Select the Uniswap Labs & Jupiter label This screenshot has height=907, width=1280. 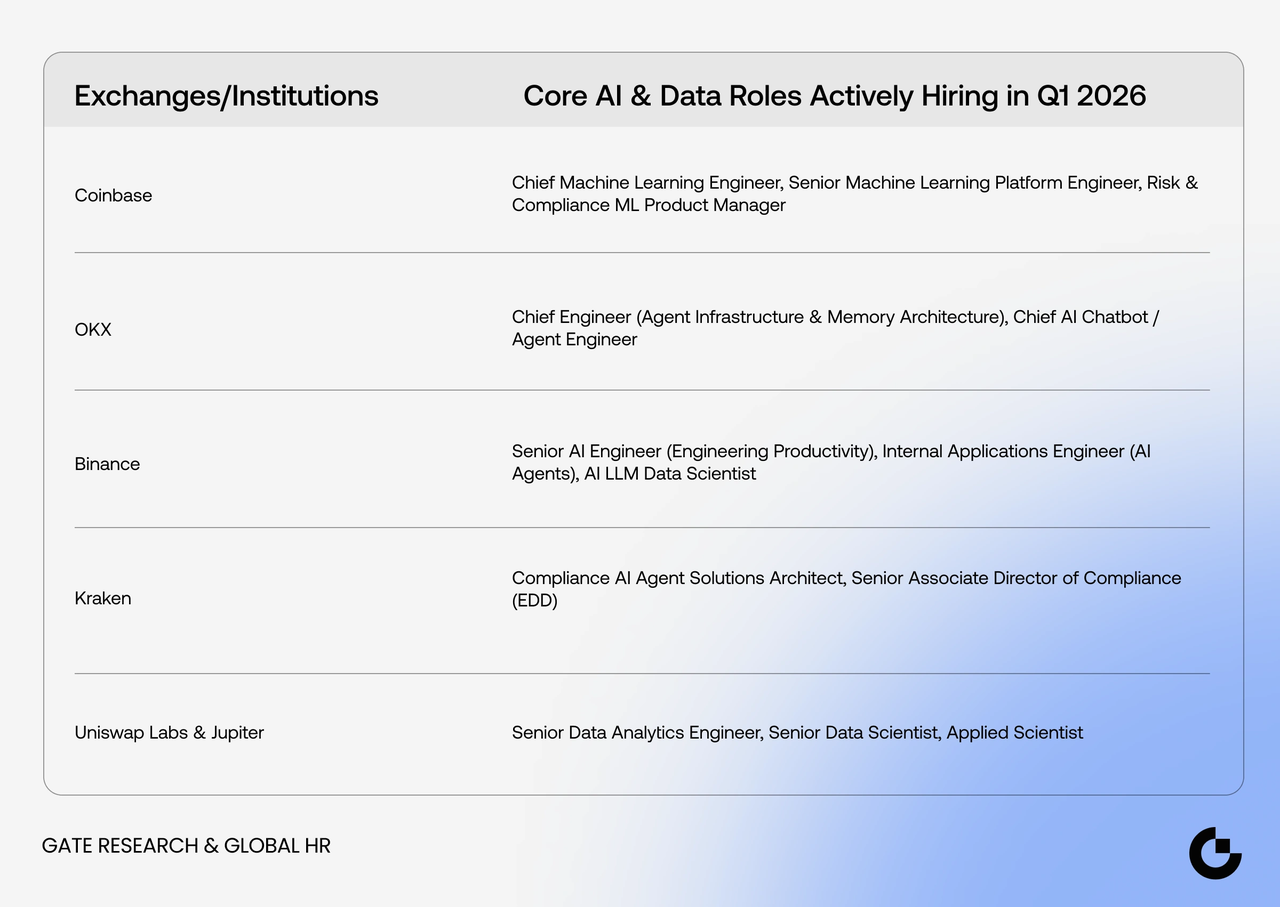(x=169, y=732)
